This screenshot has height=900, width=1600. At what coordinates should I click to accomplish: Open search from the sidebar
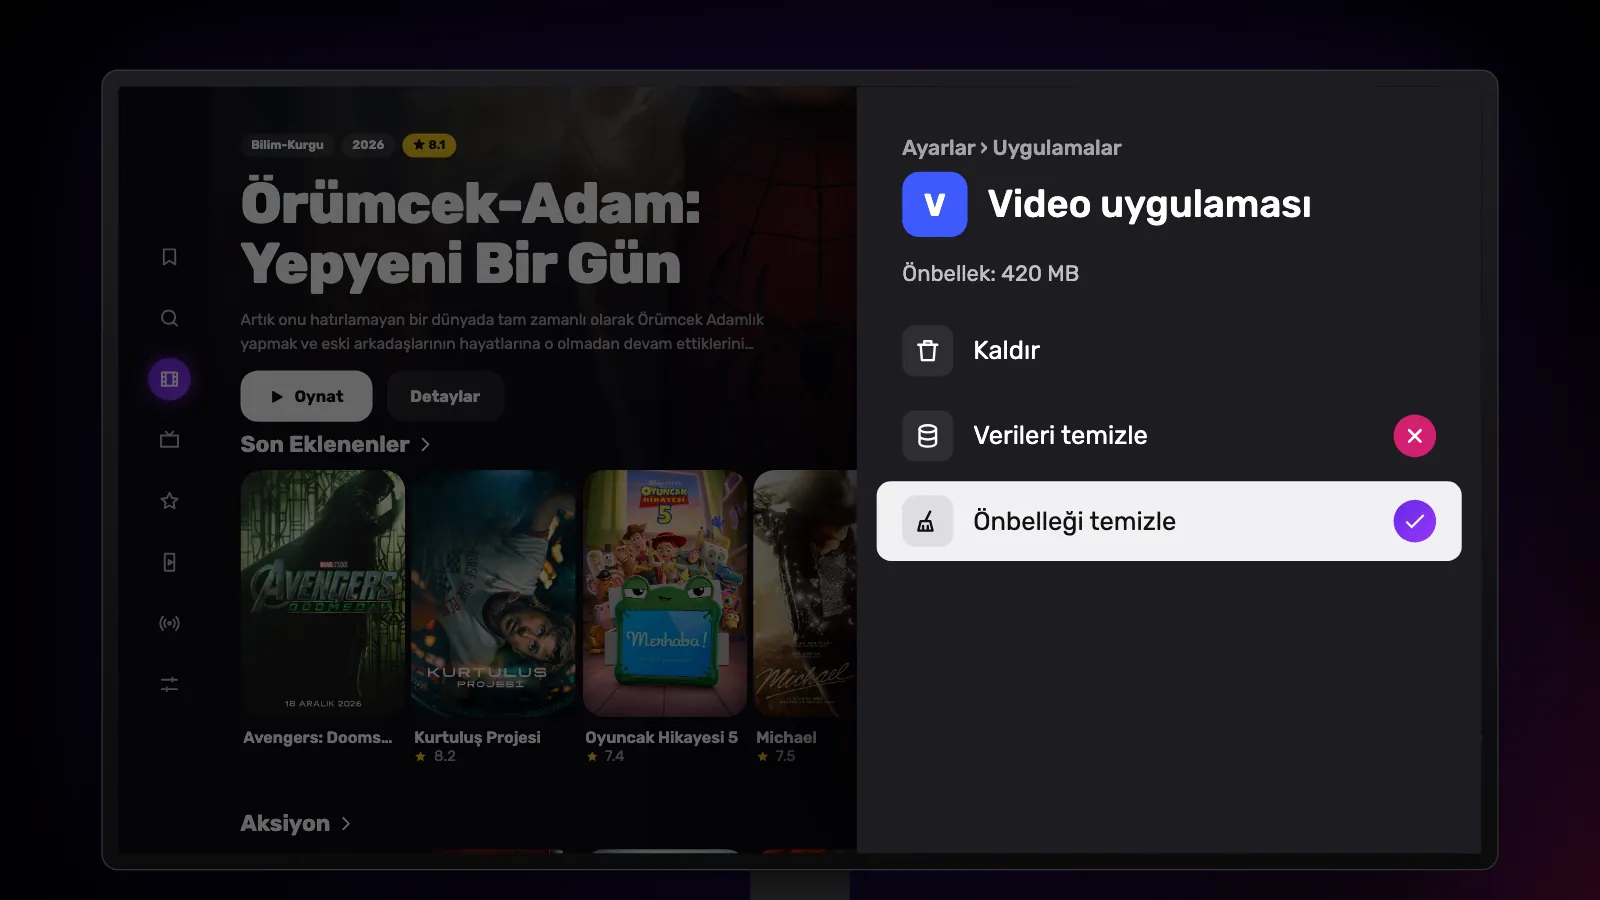click(x=169, y=318)
